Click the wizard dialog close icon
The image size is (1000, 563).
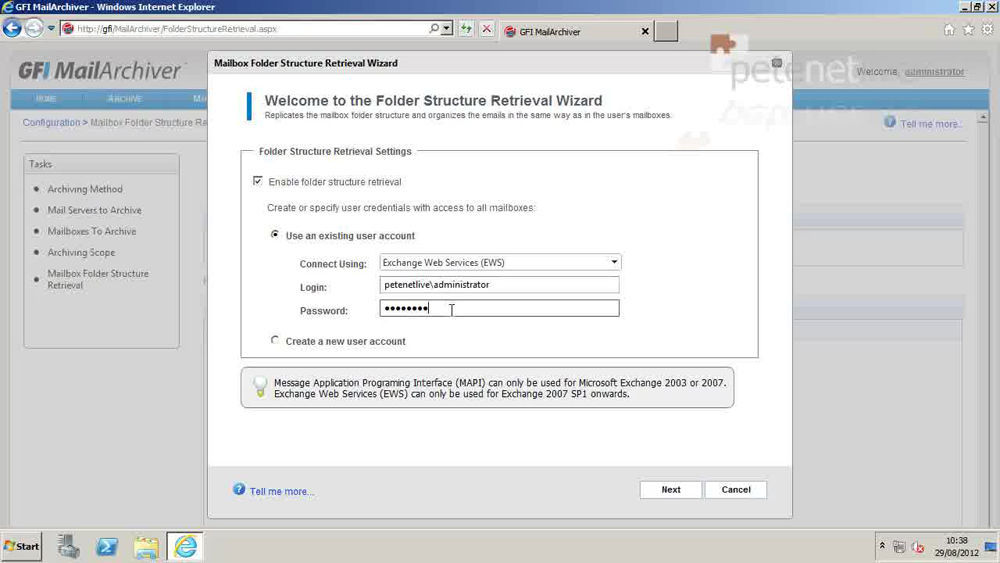[x=777, y=62]
